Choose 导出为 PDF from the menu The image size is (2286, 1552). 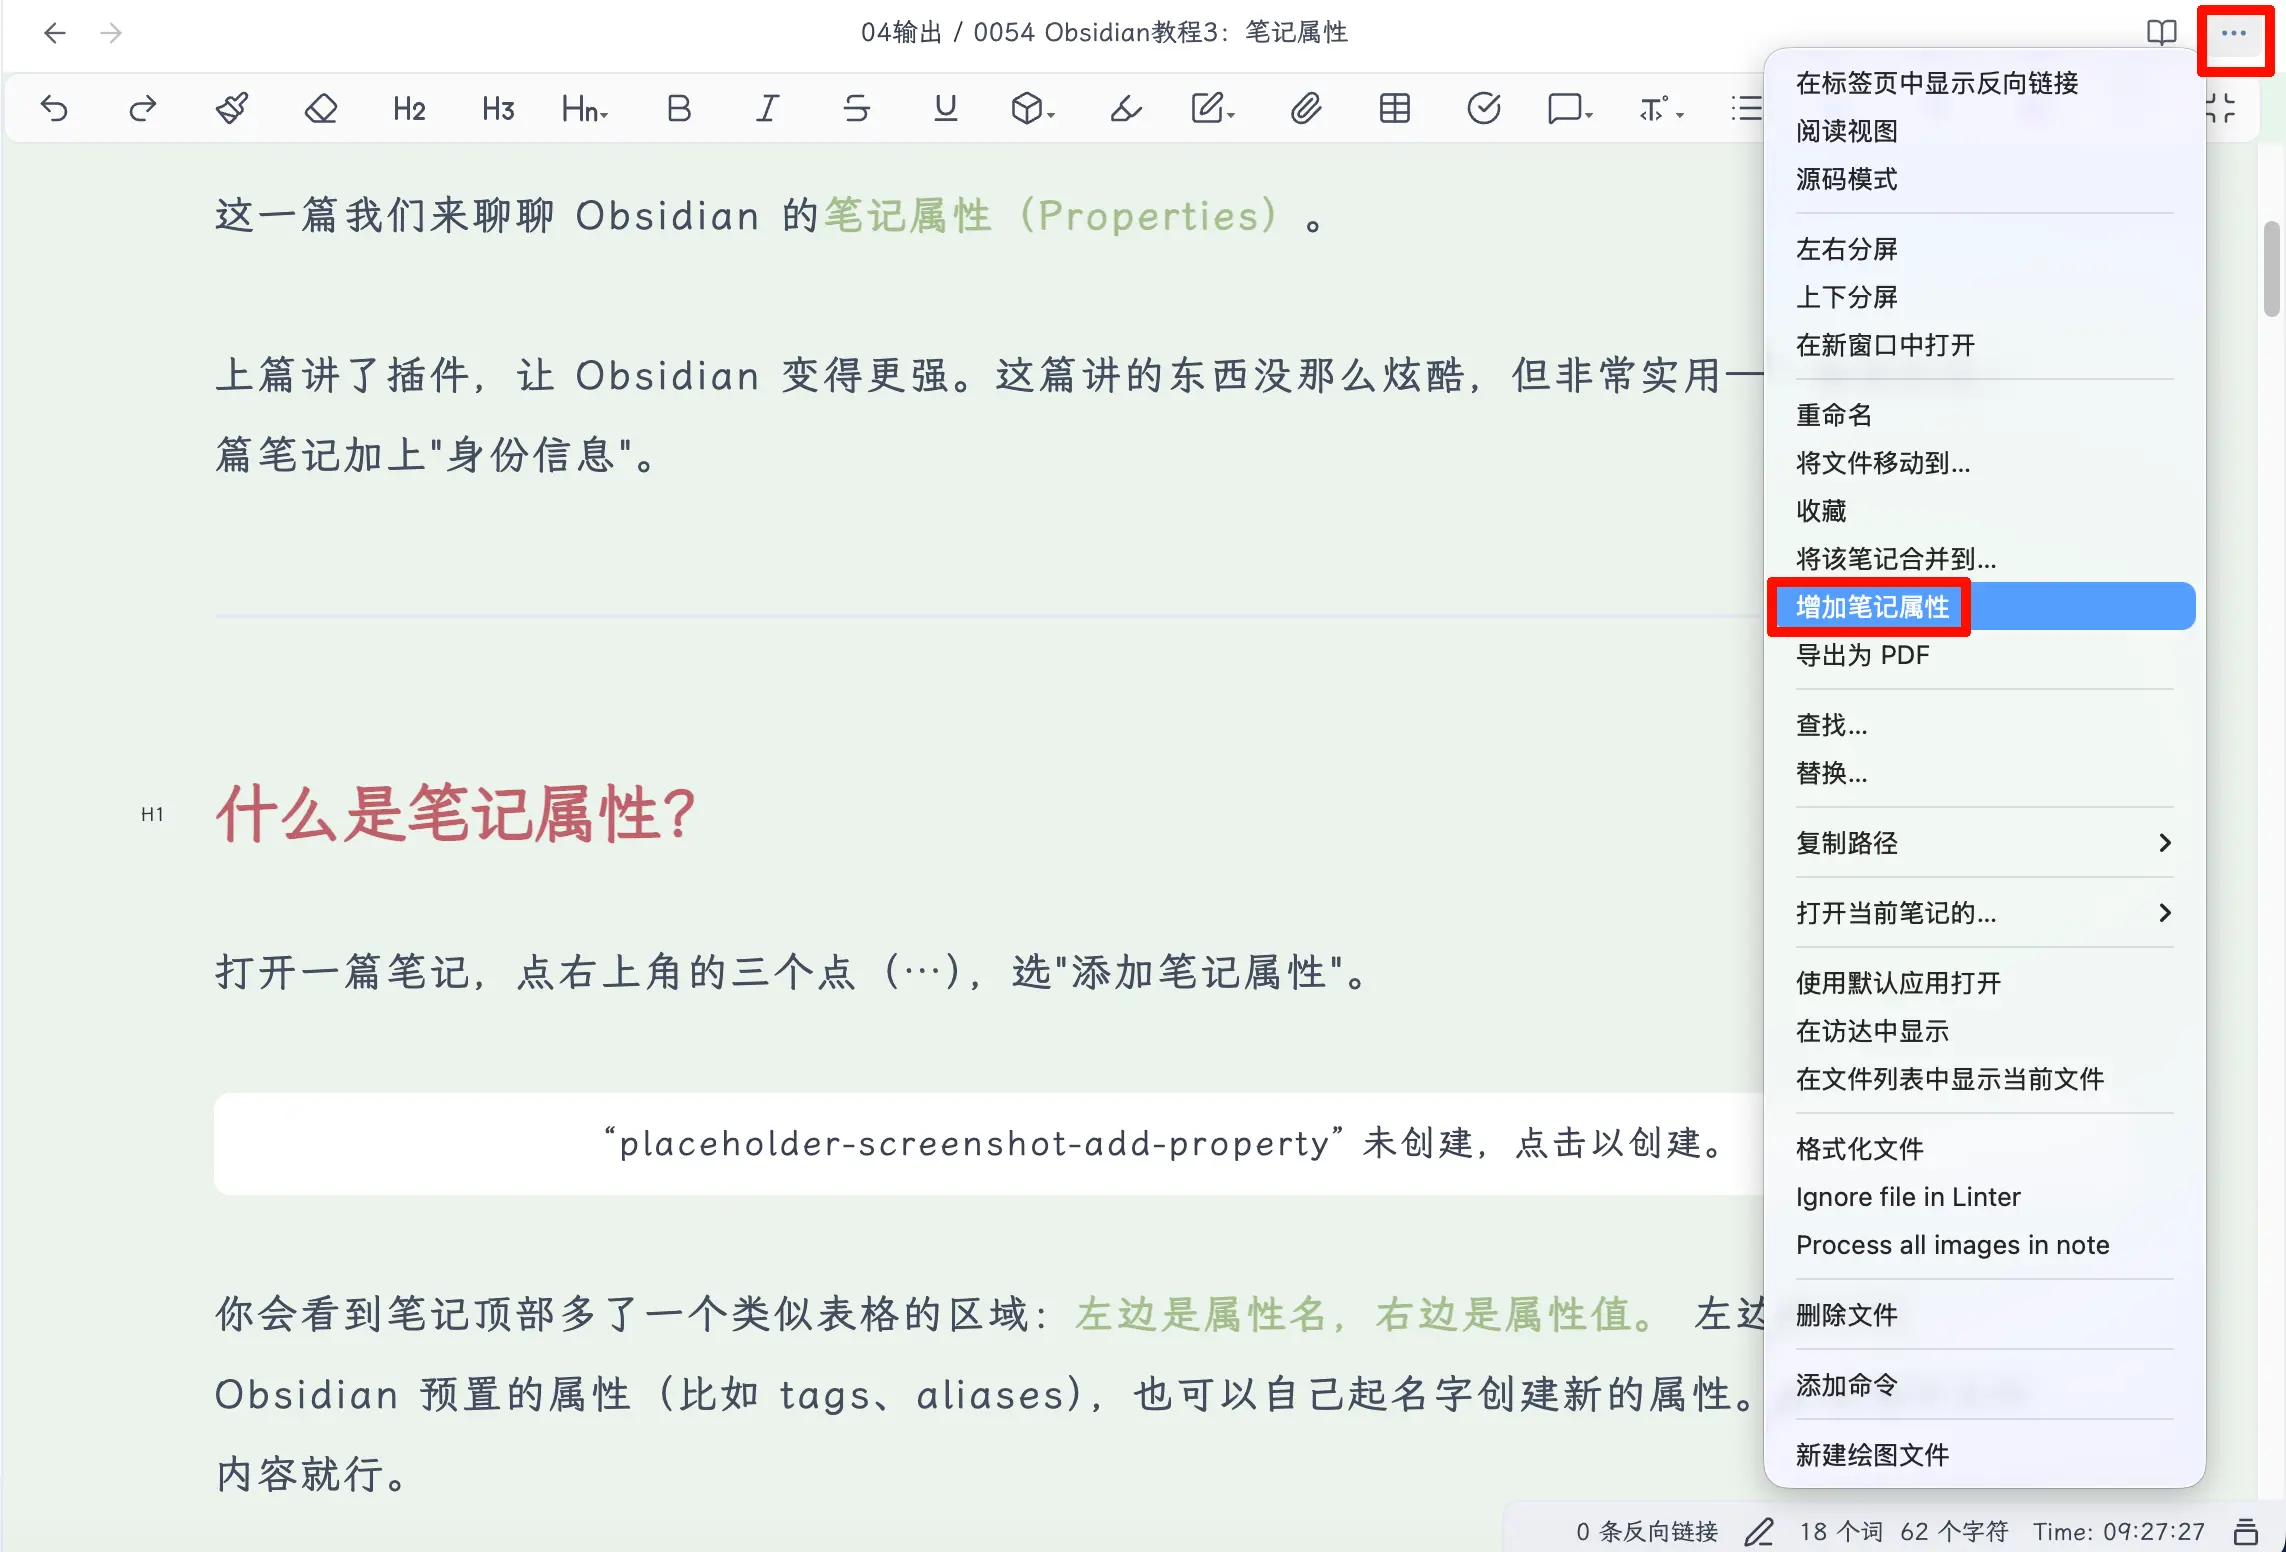click(1862, 655)
